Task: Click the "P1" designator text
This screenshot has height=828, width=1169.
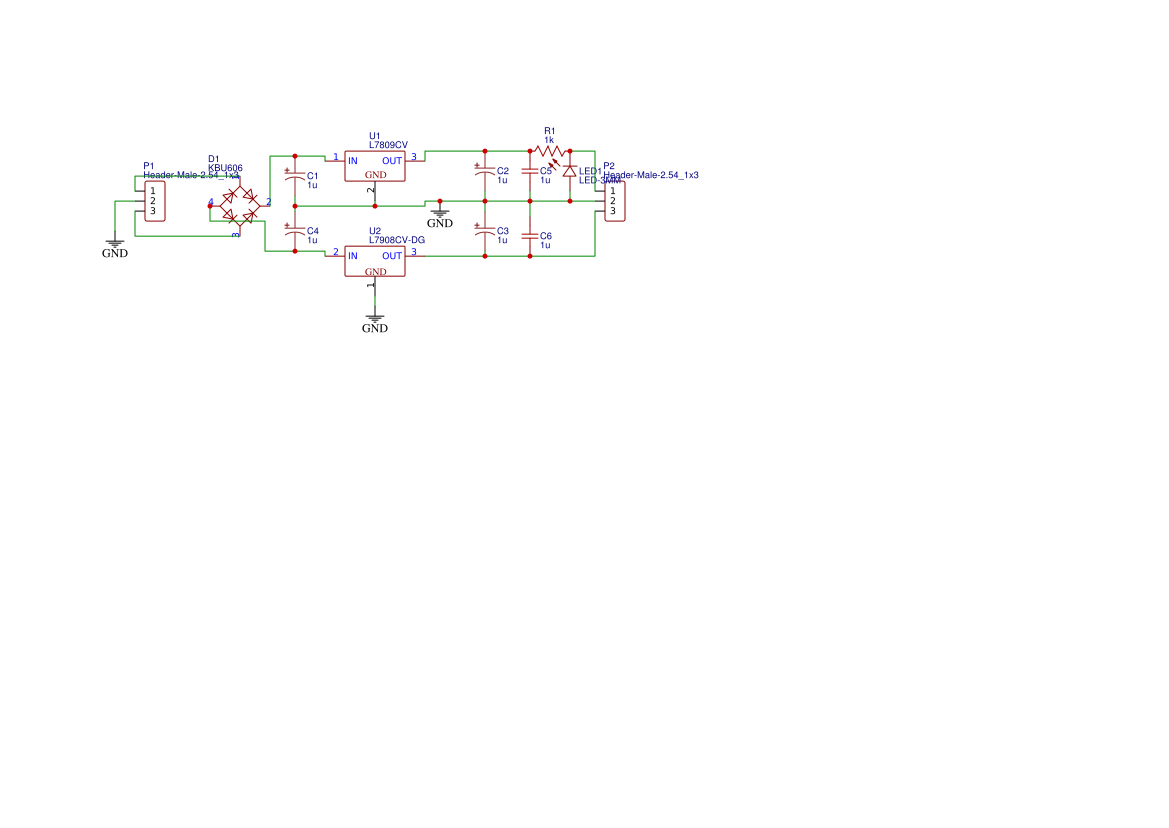Action: pos(148,166)
